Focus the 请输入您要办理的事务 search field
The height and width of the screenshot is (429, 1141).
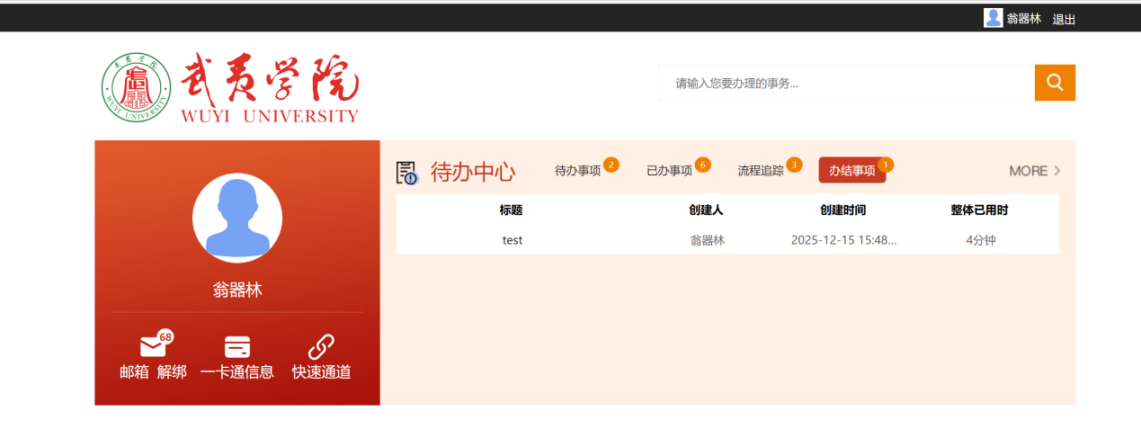pos(846,83)
